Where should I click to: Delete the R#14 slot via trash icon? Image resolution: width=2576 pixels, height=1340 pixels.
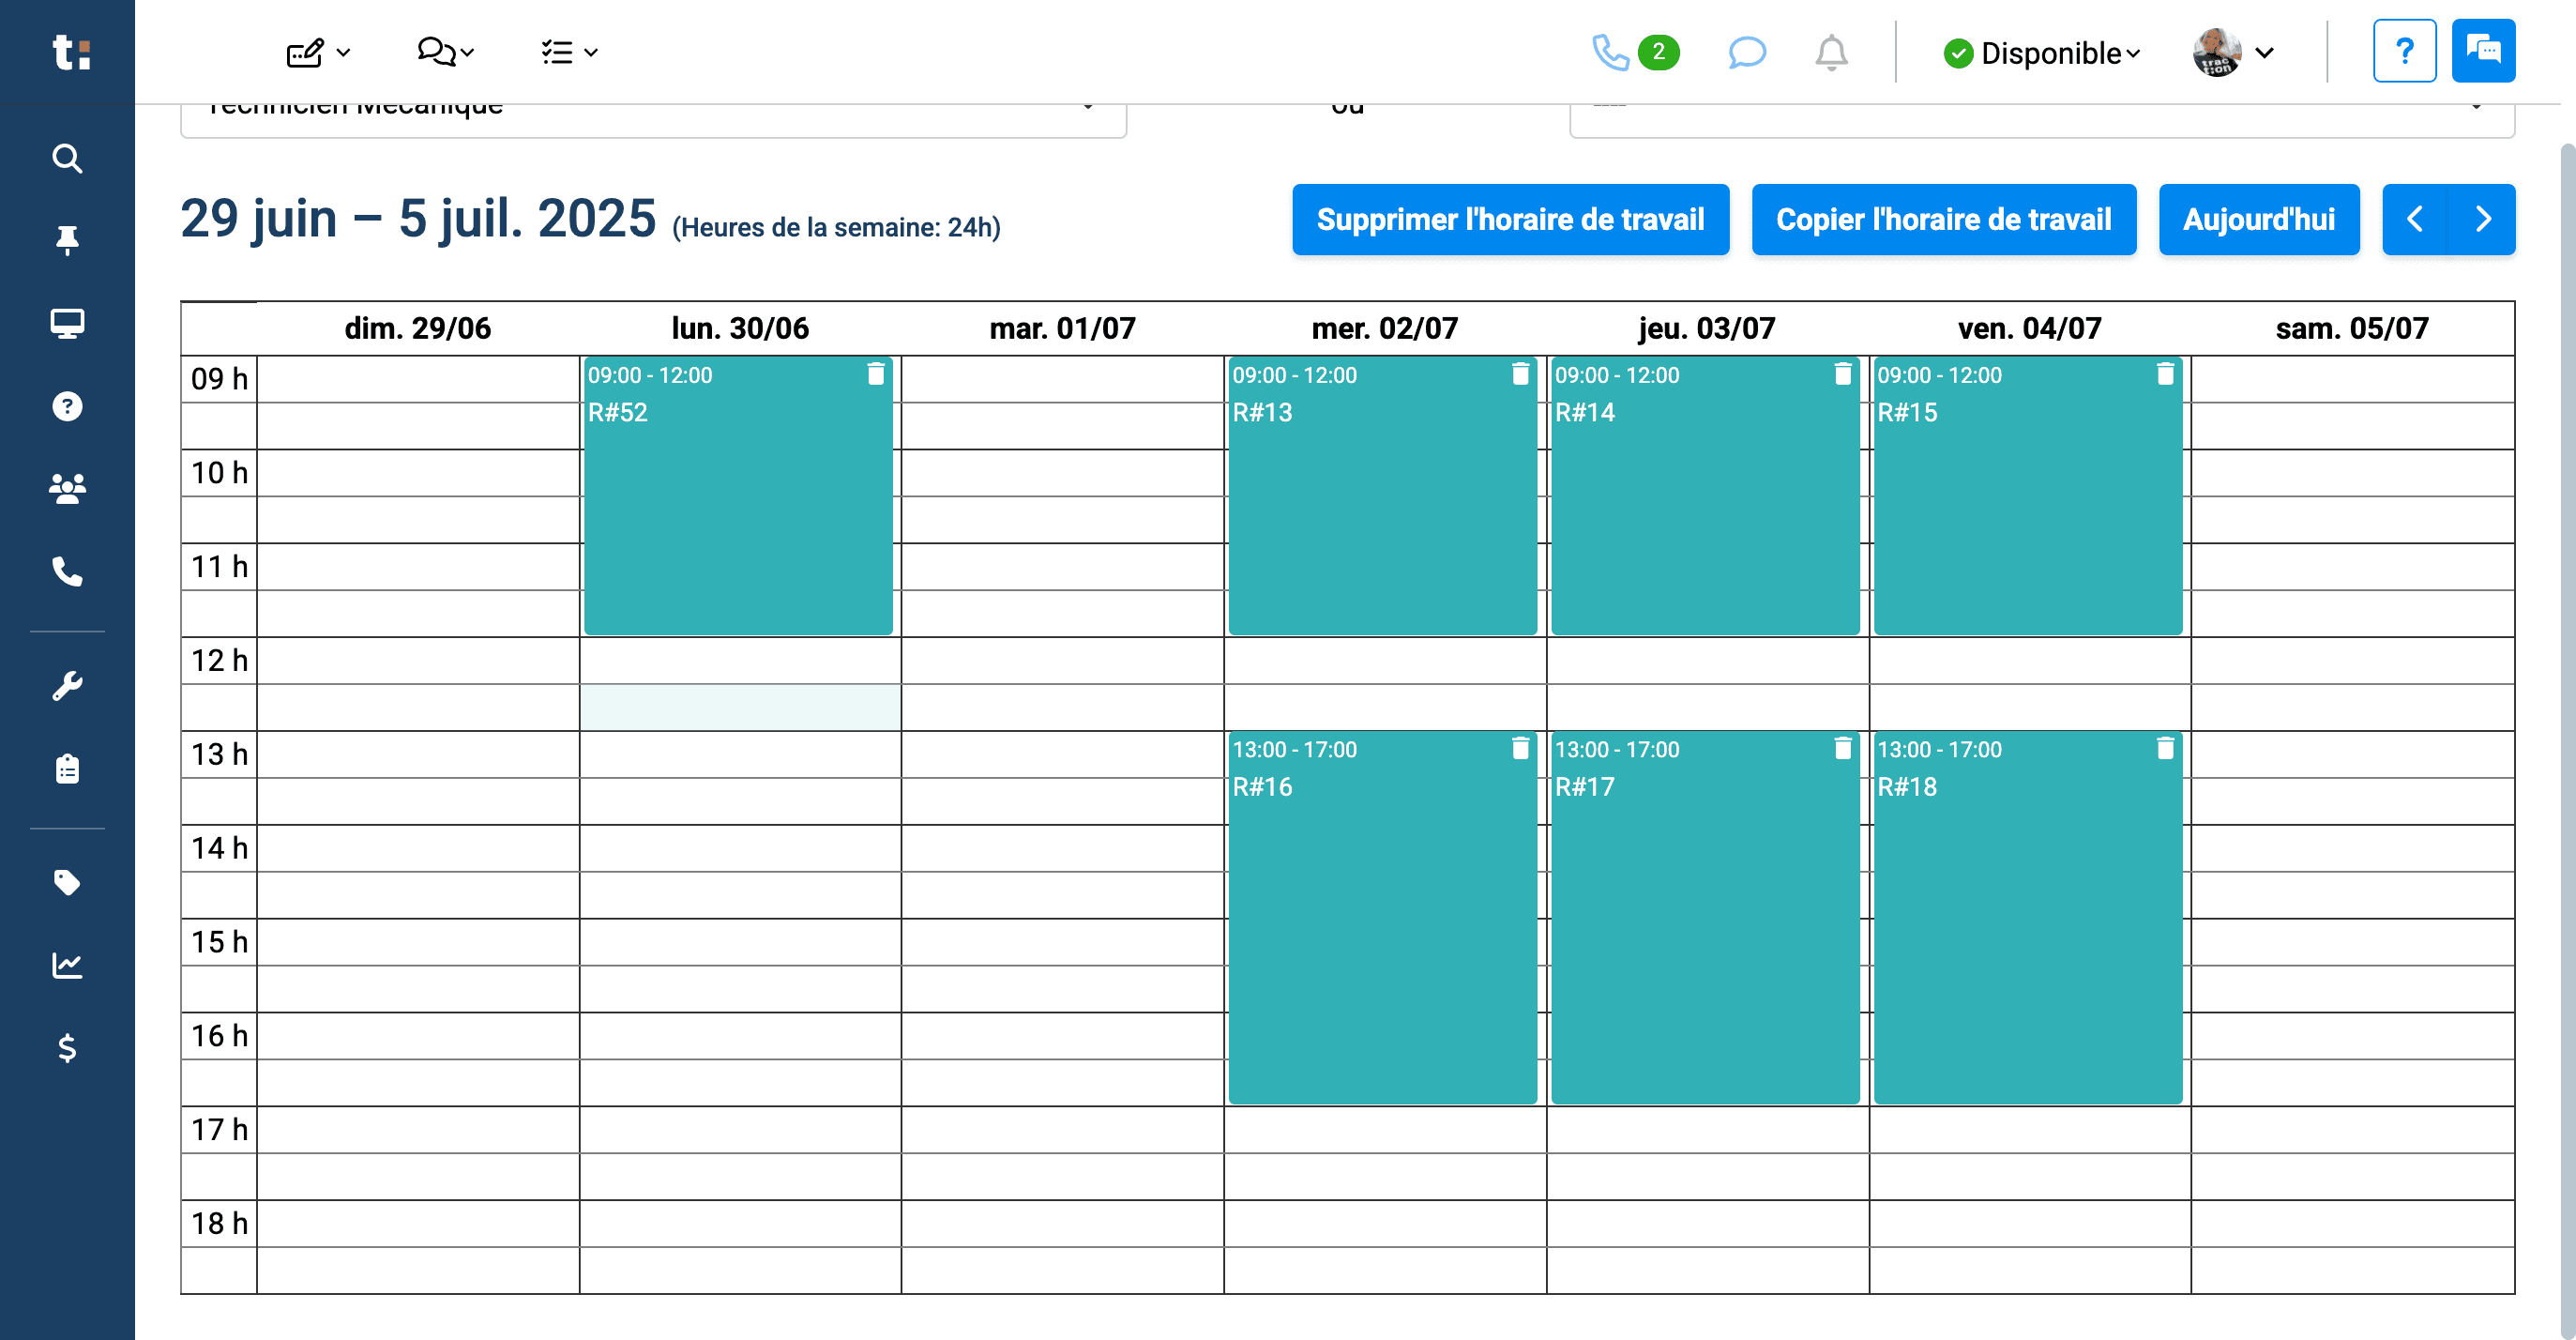point(1843,374)
